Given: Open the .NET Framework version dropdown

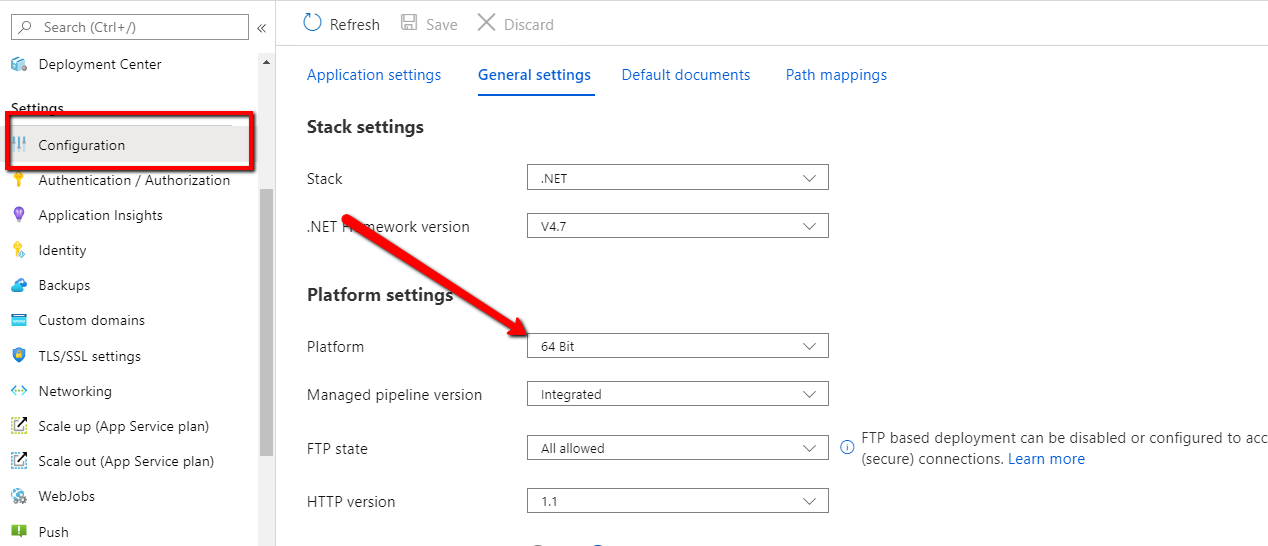Looking at the screenshot, I should pos(677,226).
